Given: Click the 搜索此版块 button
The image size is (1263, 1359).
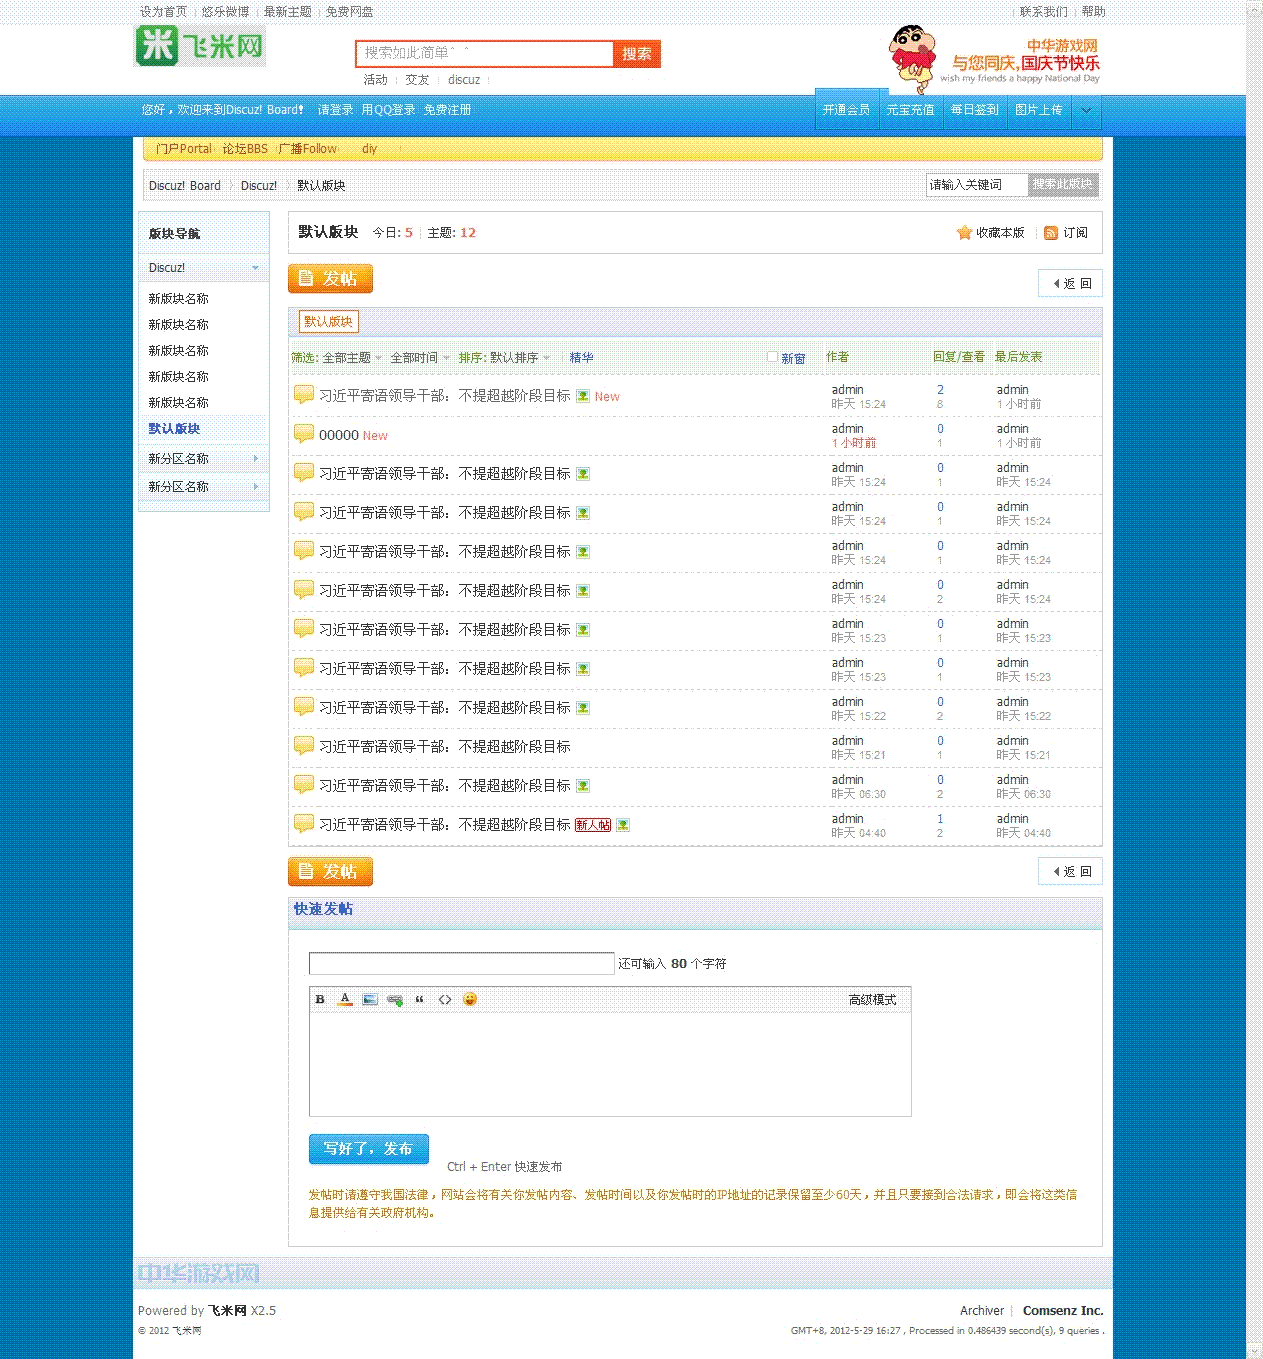Looking at the screenshot, I should click(x=1063, y=185).
